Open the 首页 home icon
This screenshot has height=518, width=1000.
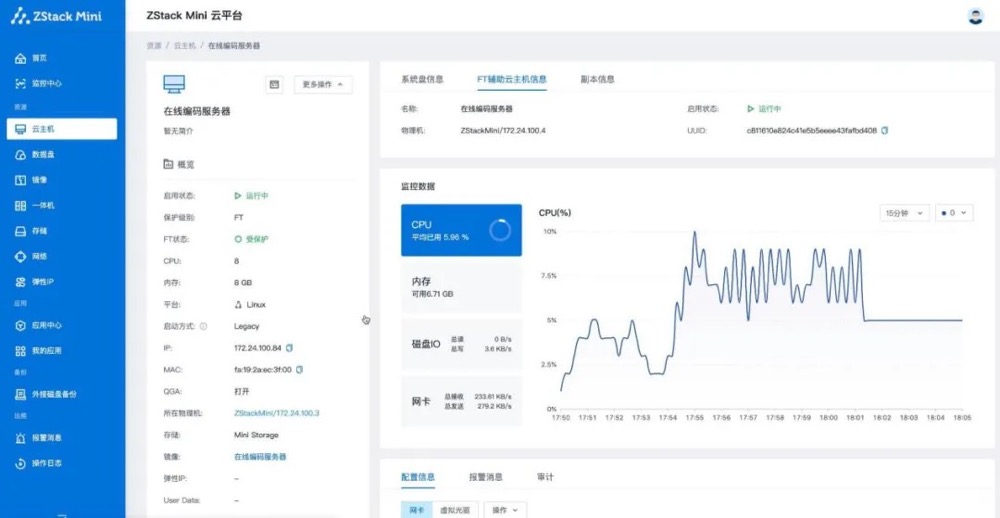[x=20, y=58]
